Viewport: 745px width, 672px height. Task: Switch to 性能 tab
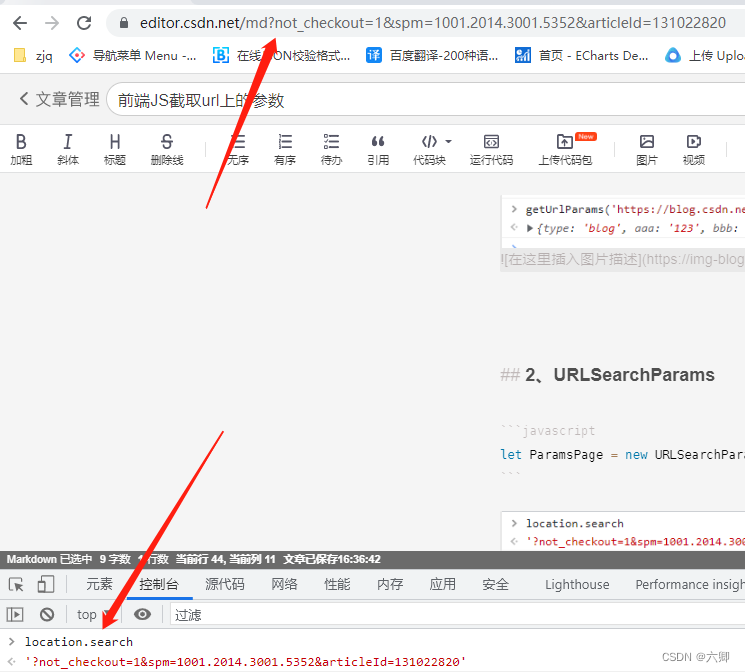point(337,584)
